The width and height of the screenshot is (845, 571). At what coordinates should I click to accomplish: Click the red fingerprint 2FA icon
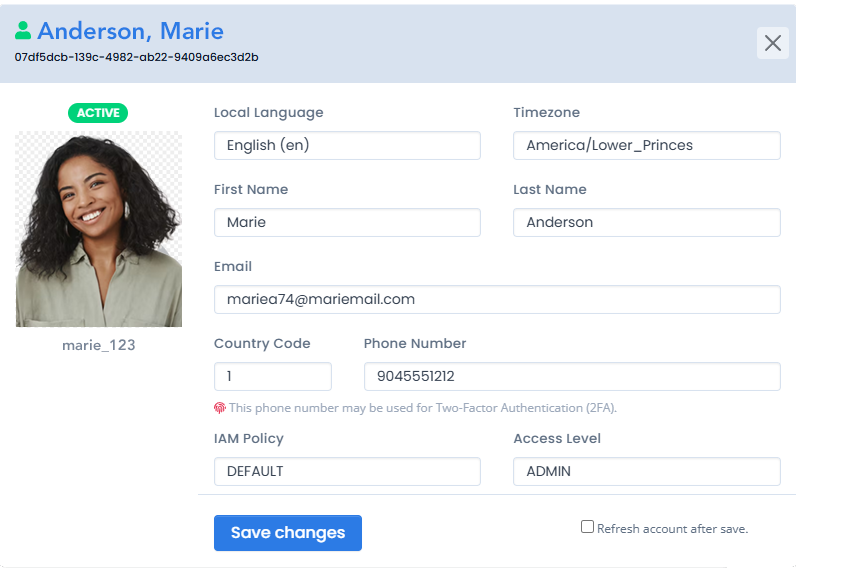click(x=220, y=408)
